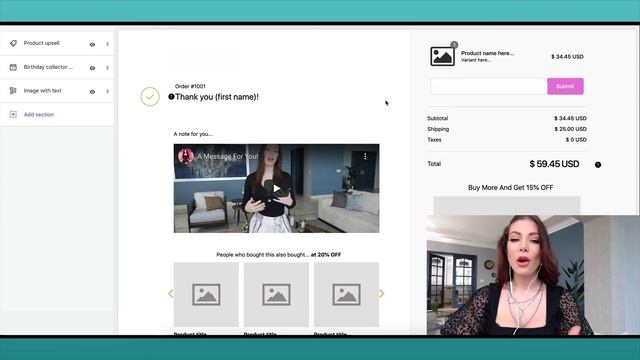Click the Product upsell tag icon
Viewport: 640px width, 360px height.
coord(13,43)
